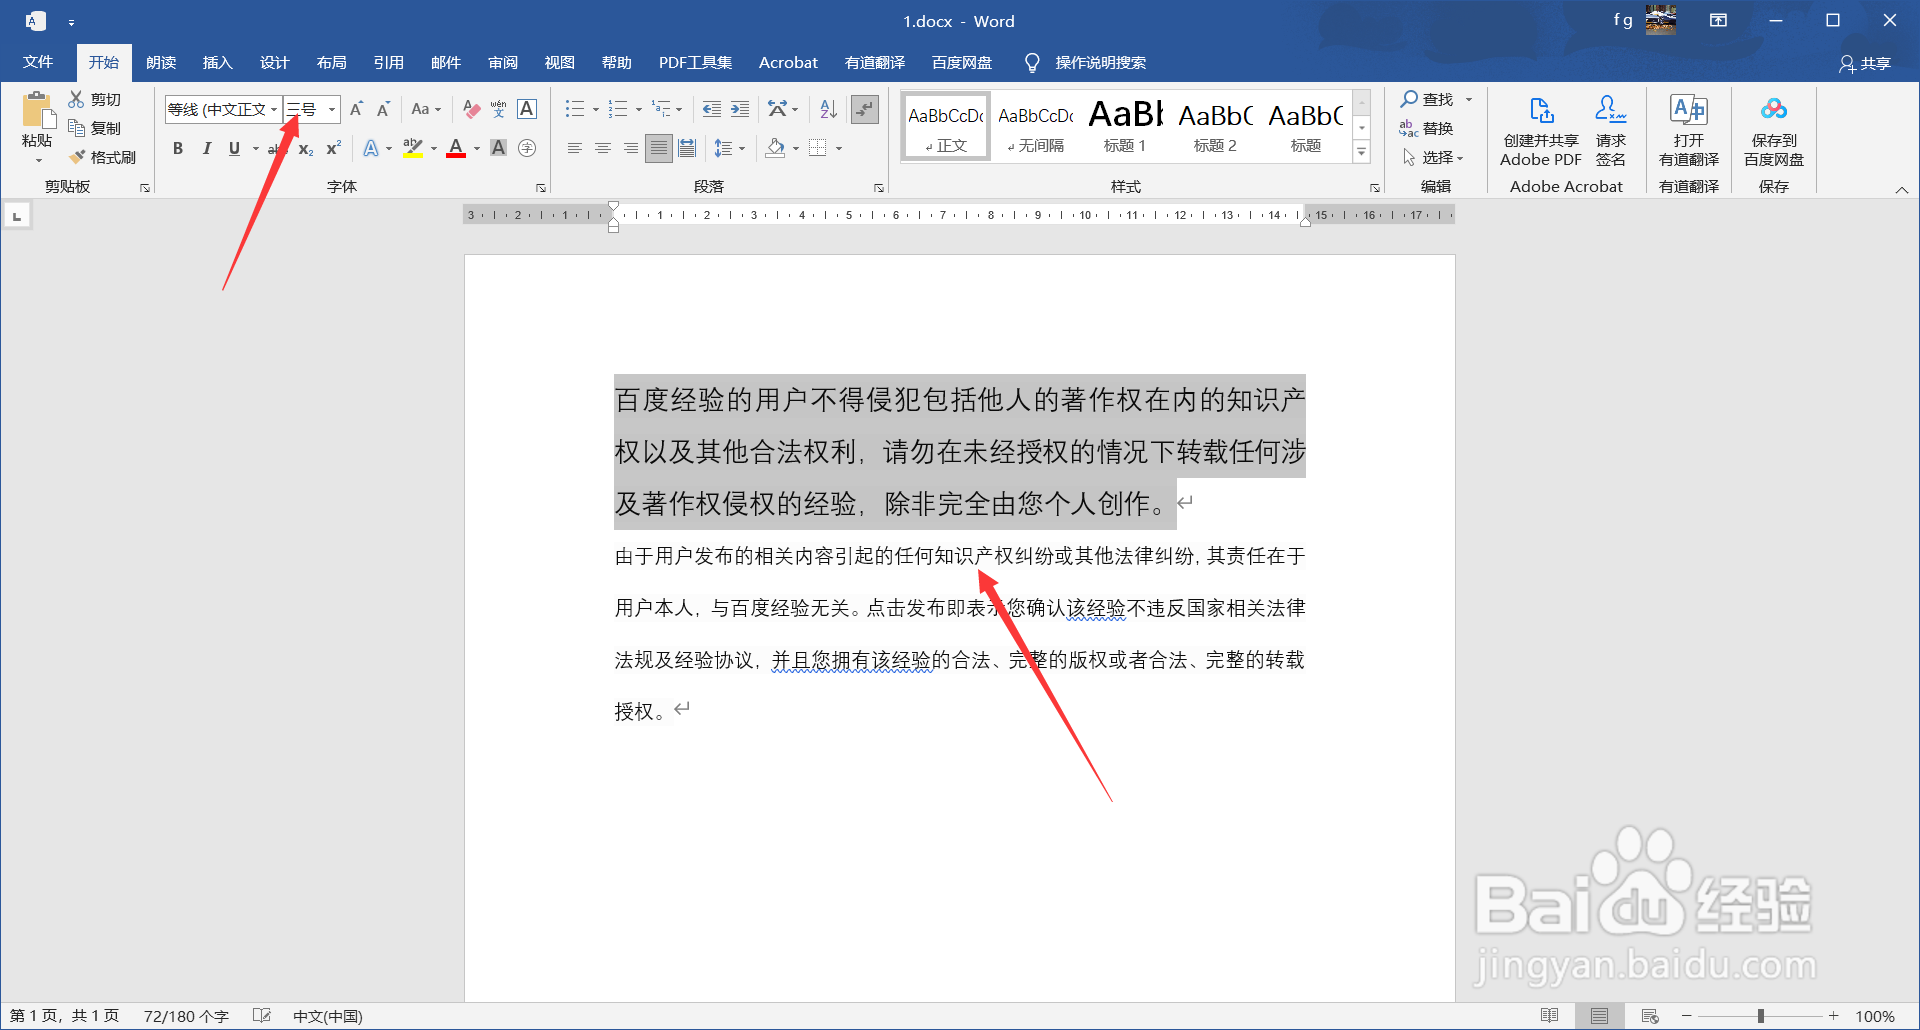Select the Format Painter (格式刷) tool
Viewport: 1920px width, 1030px height.
[102, 157]
